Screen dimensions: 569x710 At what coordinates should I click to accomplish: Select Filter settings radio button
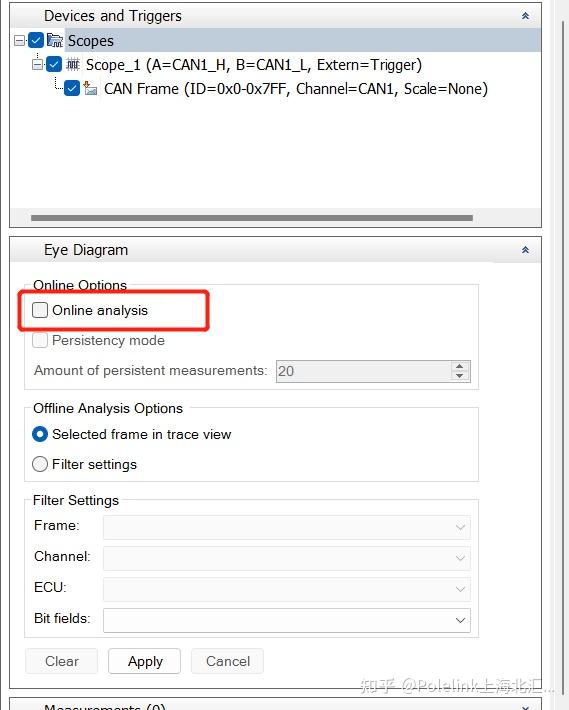(x=40, y=464)
